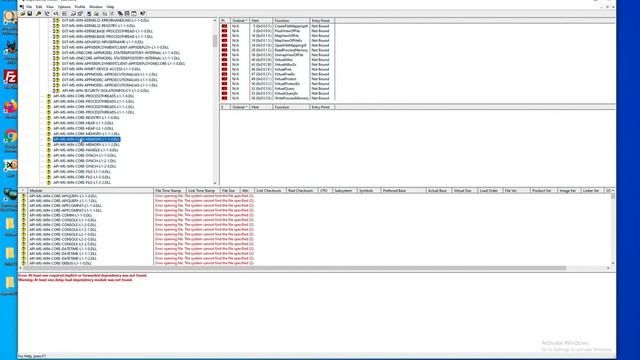The width and height of the screenshot is (640, 360).
Task: Open the Help menu
Action: tap(111, 7)
